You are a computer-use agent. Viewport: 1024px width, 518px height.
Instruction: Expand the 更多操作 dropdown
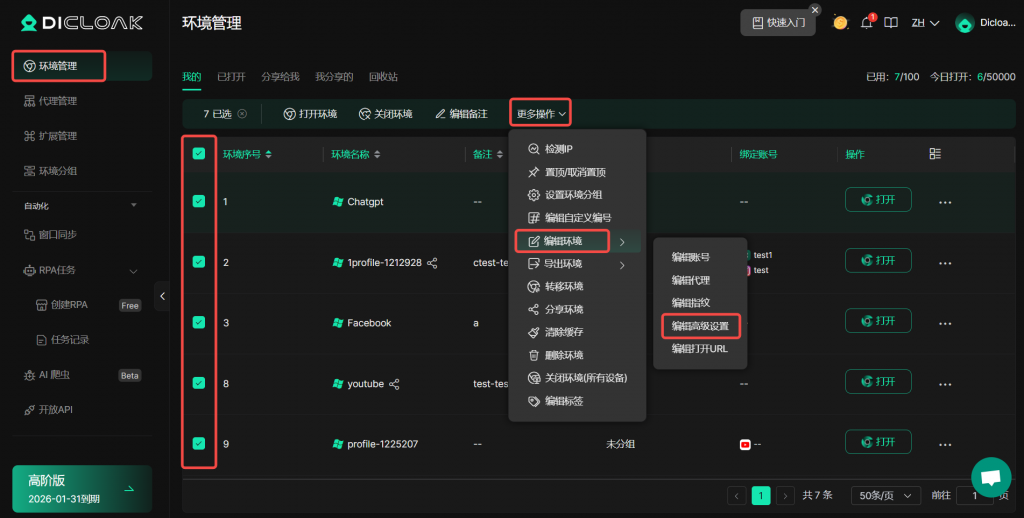tap(541, 114)
